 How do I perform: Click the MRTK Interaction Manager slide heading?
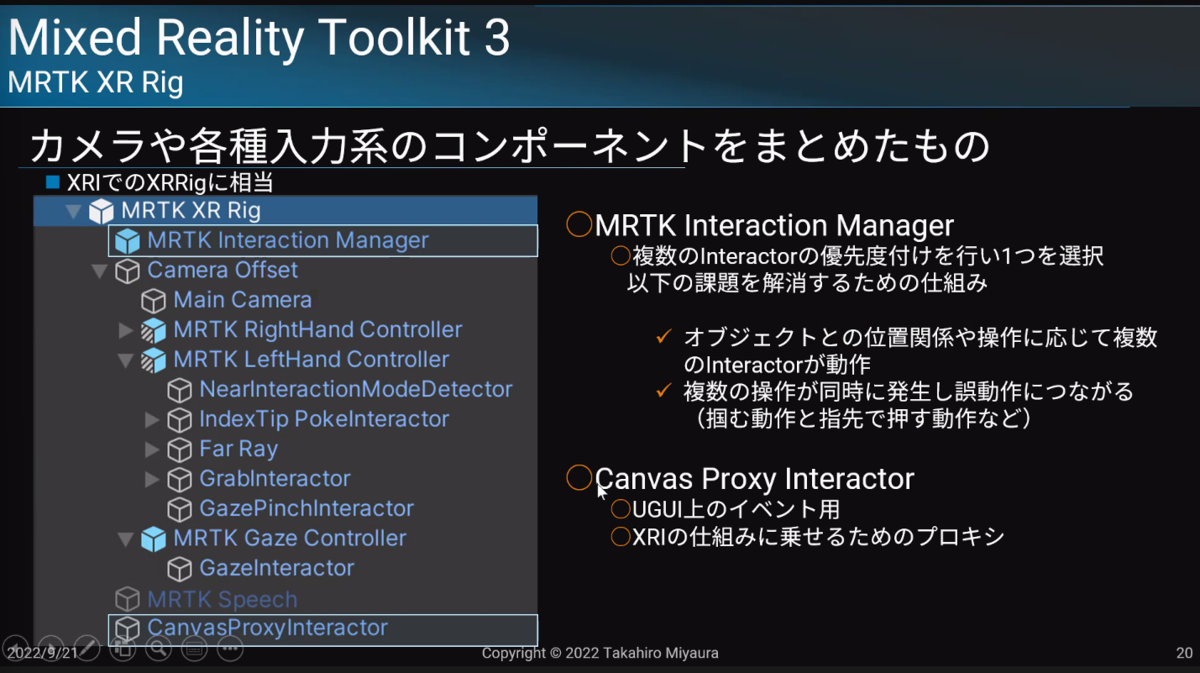tap(774, 226)
